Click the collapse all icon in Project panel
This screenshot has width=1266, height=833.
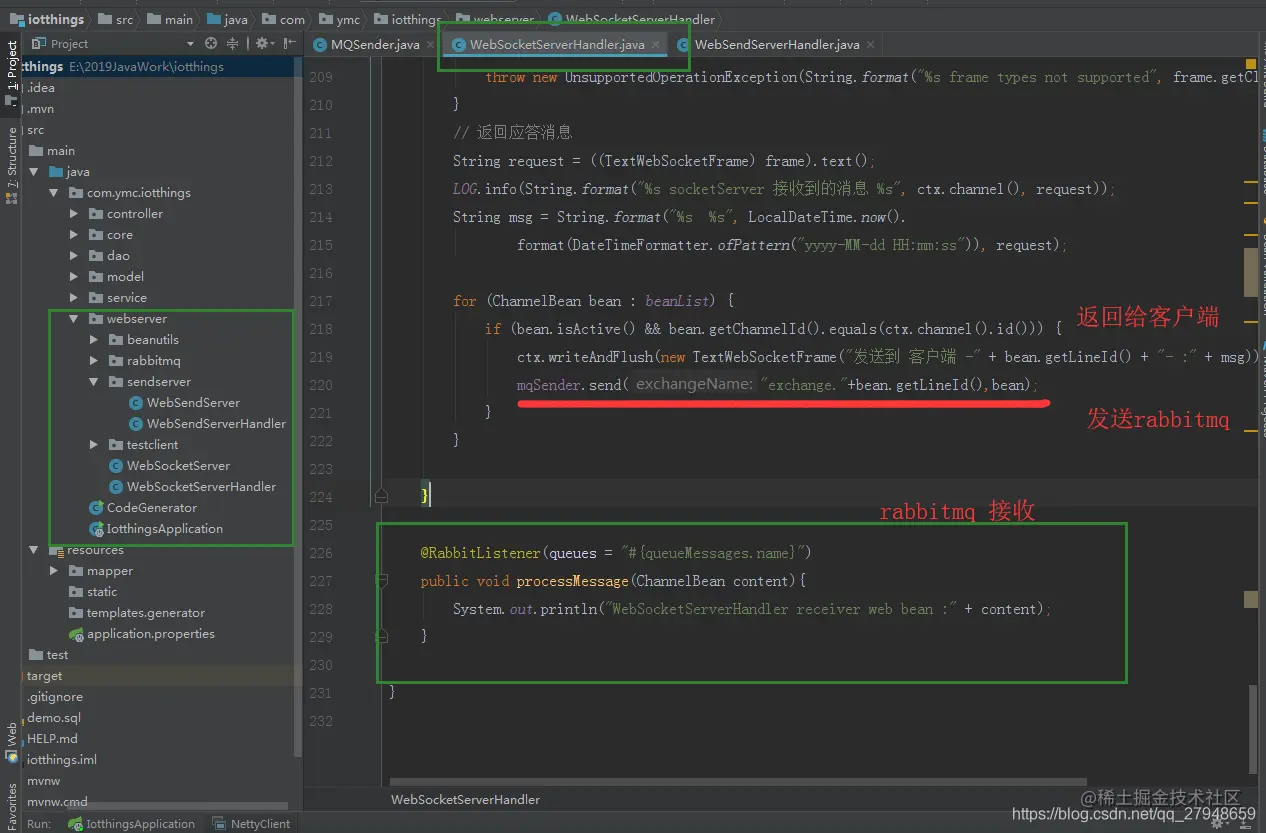click(233, 44)
